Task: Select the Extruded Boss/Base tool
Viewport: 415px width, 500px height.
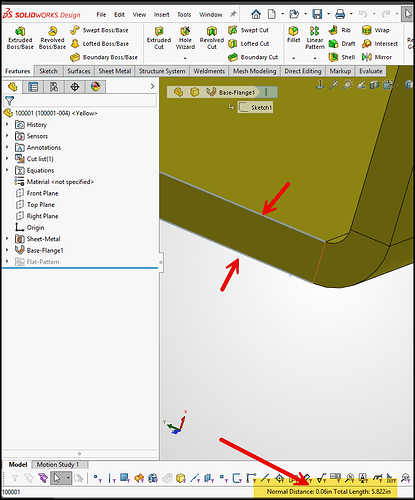Action: [x=20, y=38]
